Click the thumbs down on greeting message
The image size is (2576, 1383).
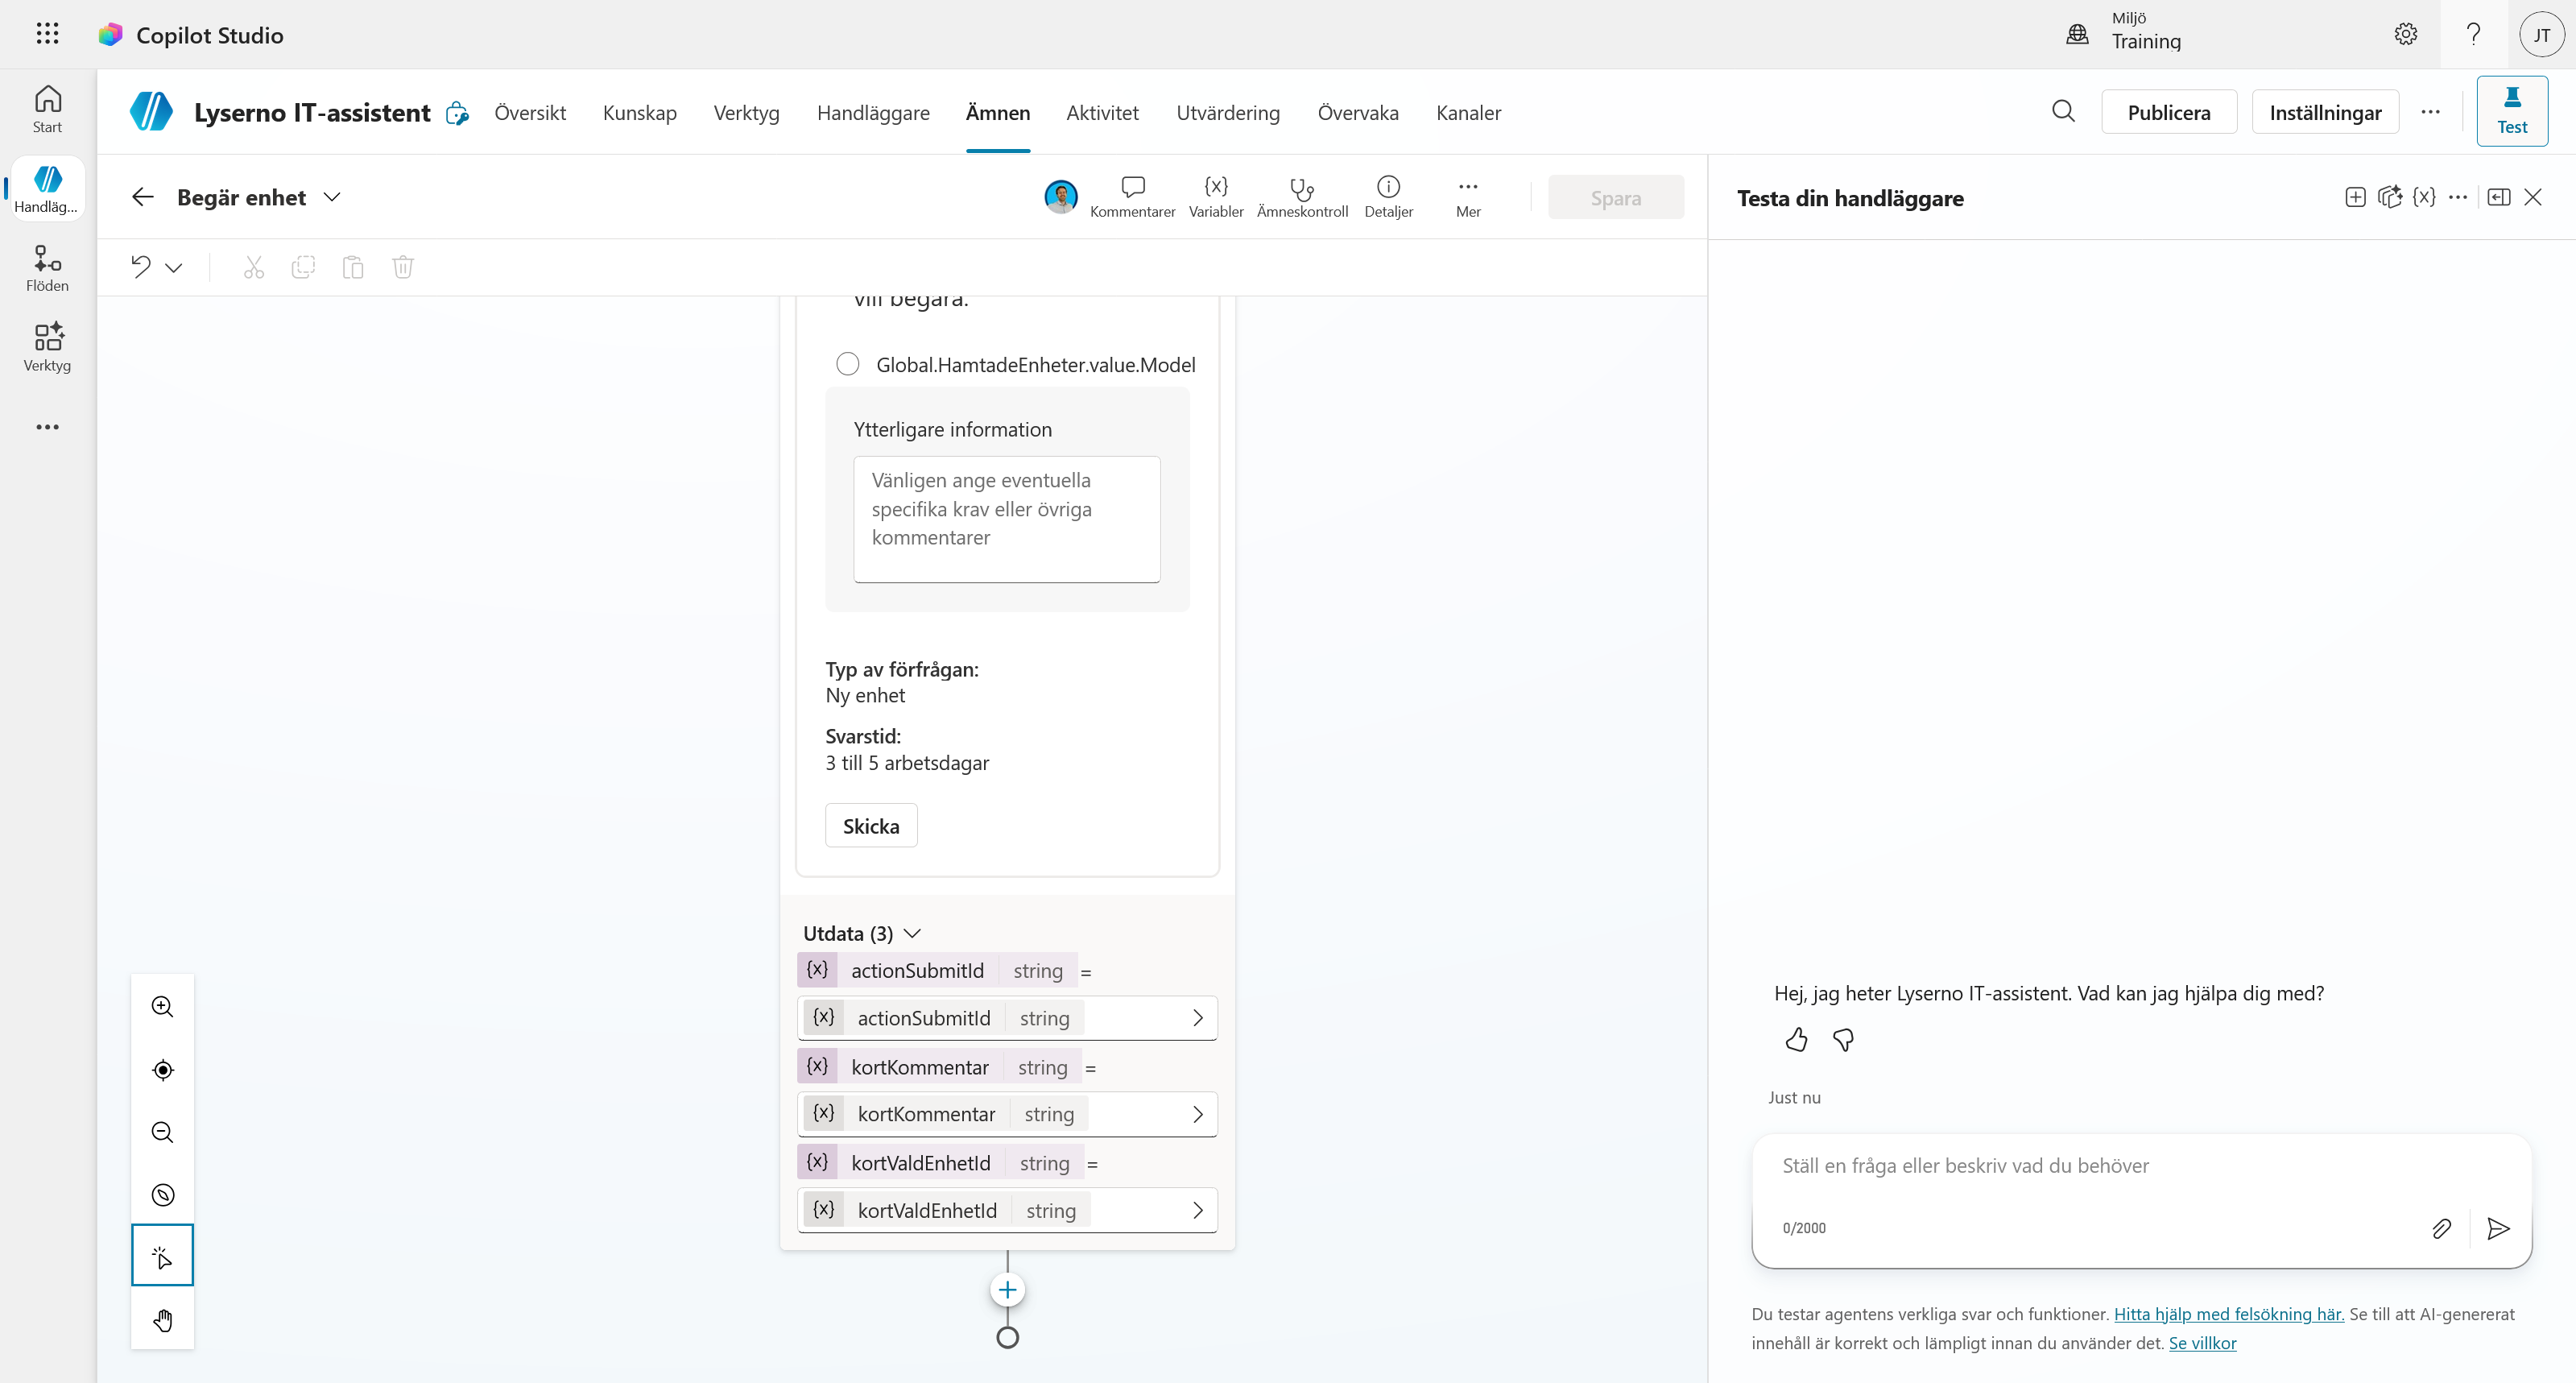click(x=1843, y=1040)
